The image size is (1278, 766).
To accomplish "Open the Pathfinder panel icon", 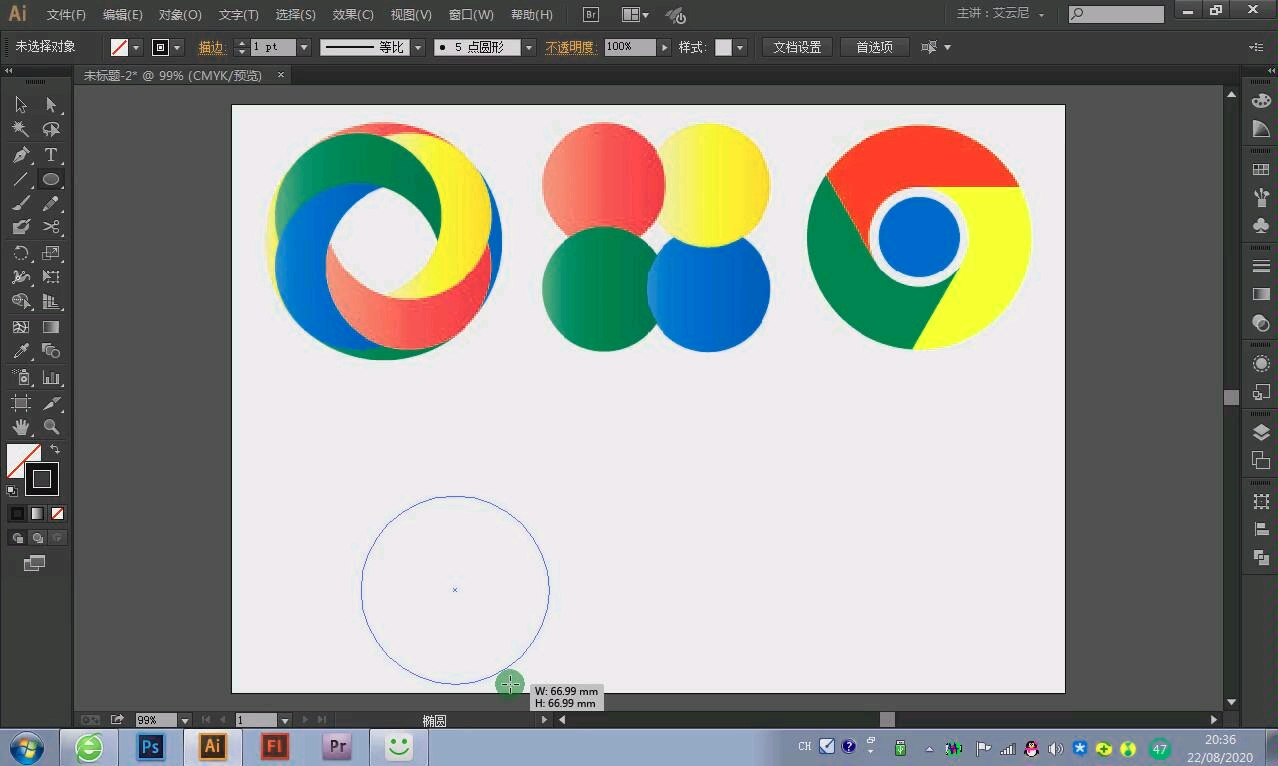I will coord(1261,557).
